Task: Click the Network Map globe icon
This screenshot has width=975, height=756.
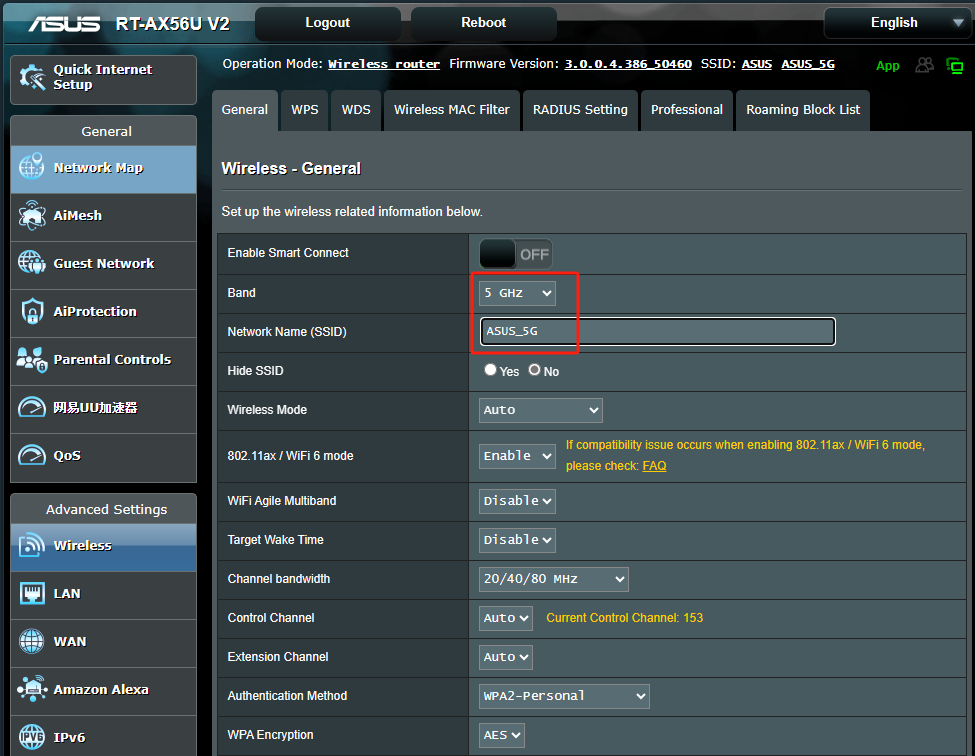Action: [32, 168]
